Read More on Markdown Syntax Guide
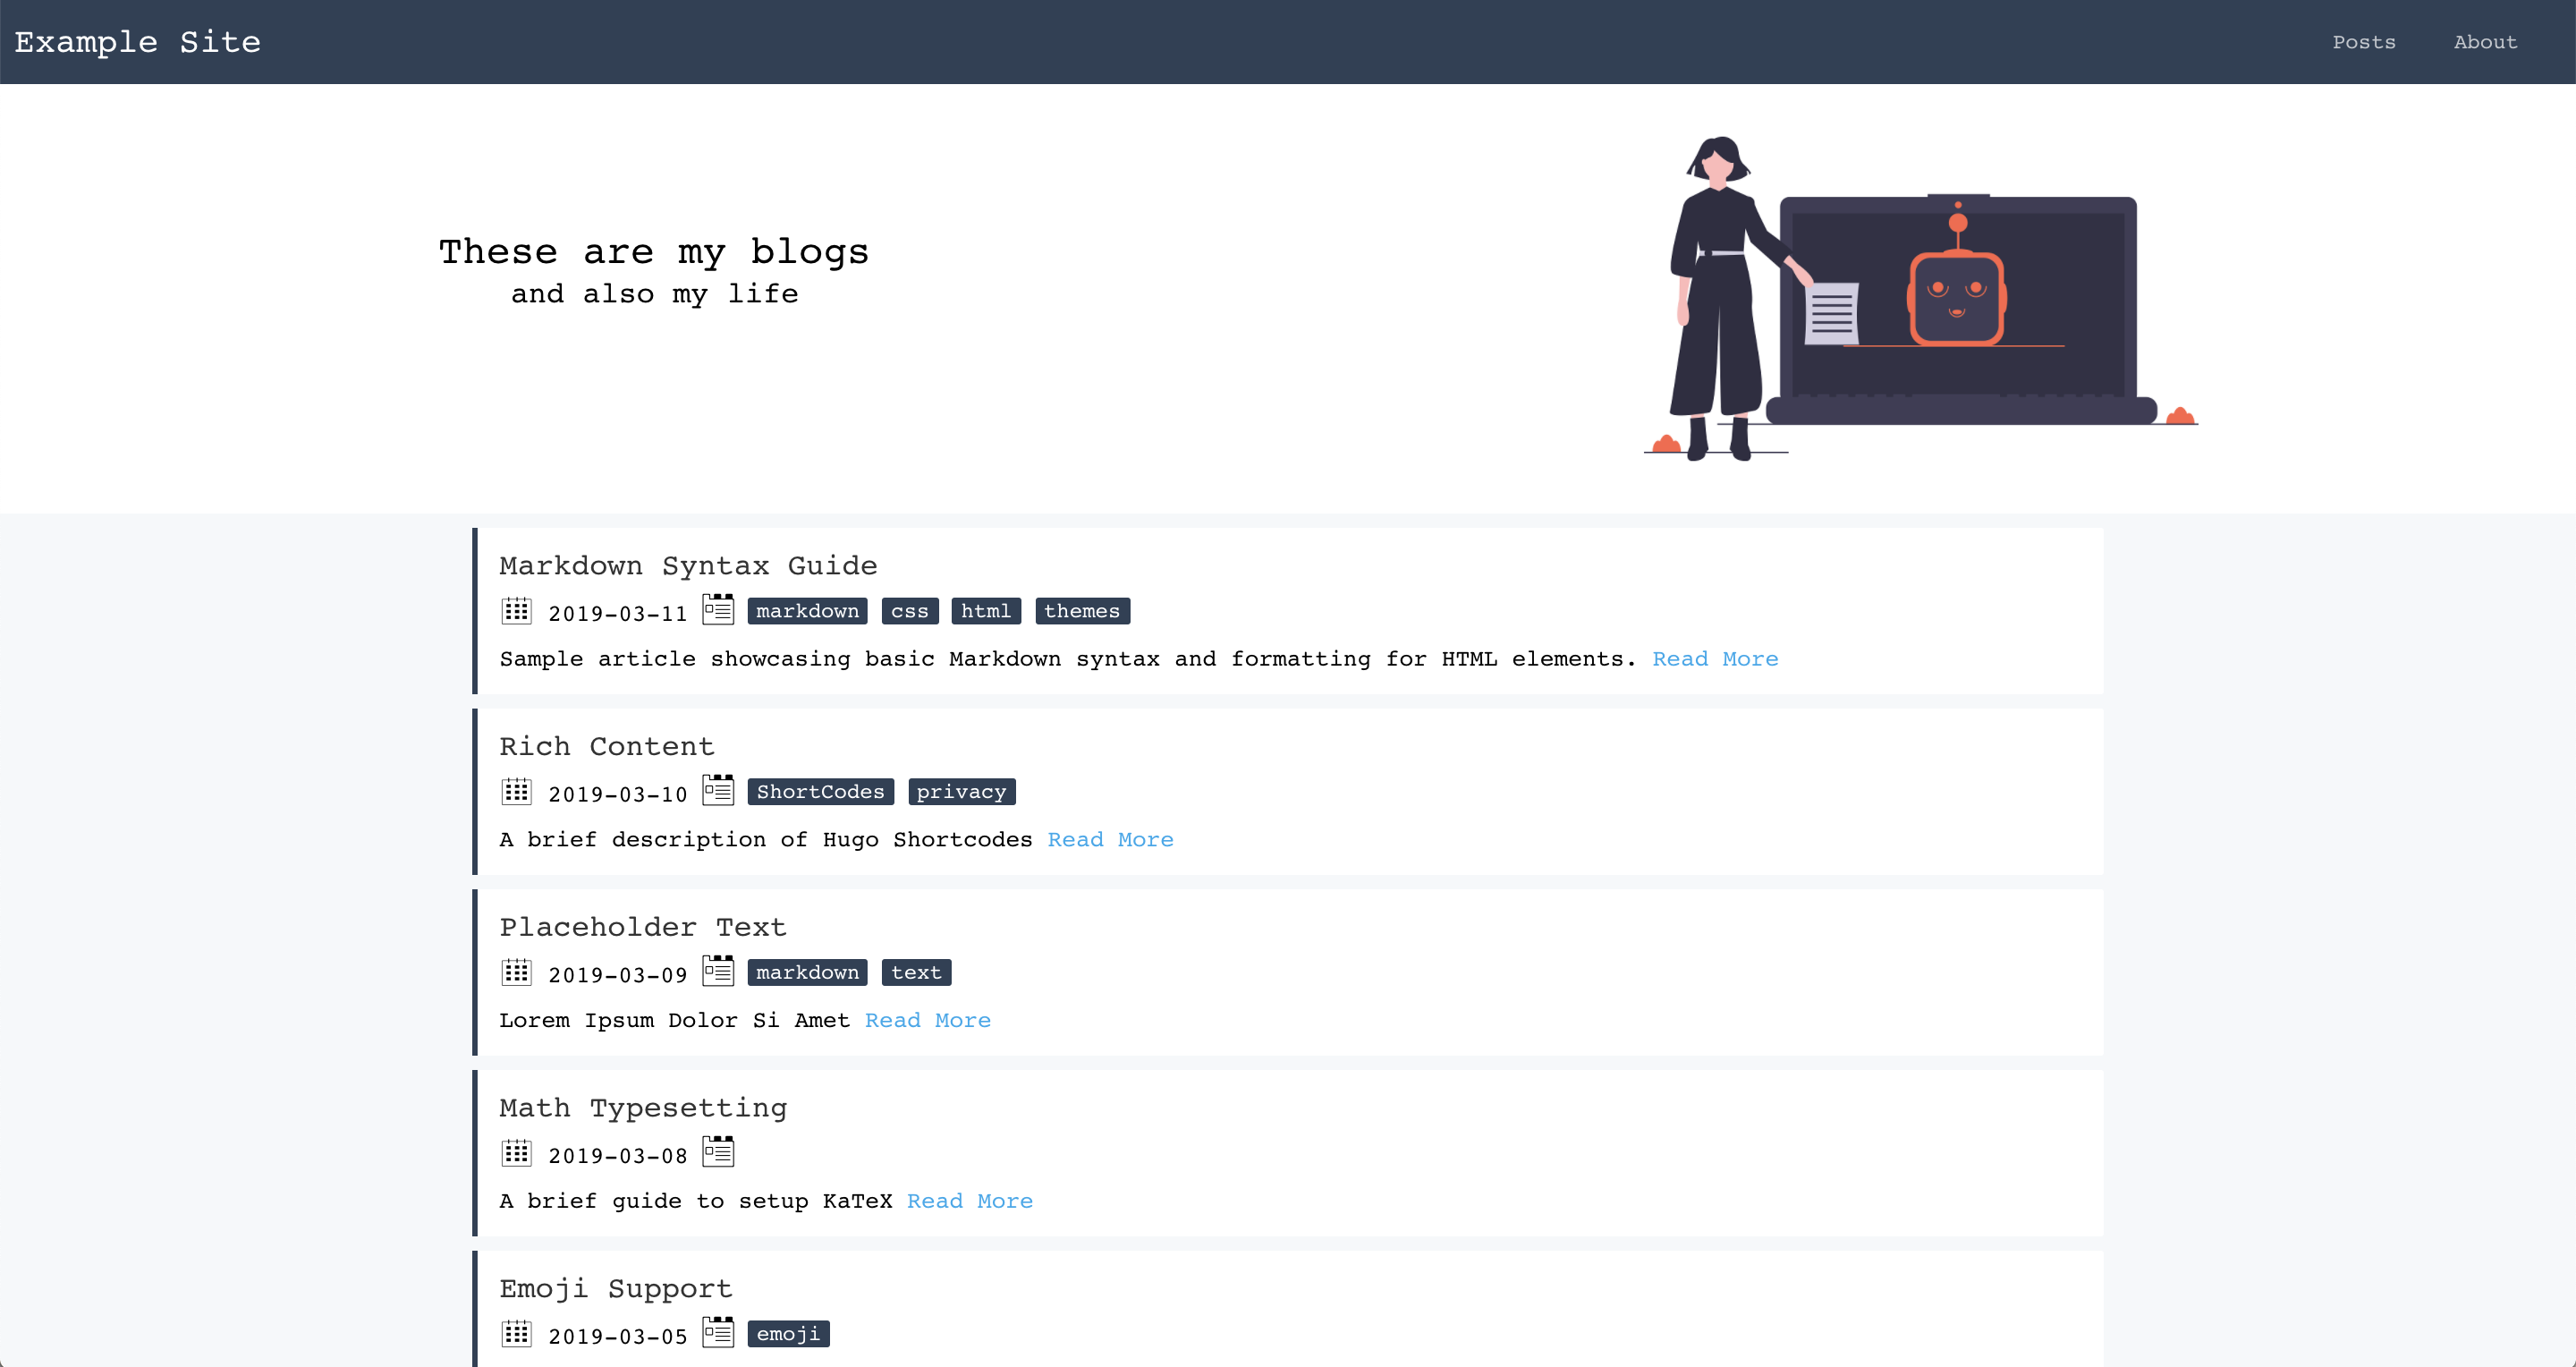Screen dimensions: 2576x1367 click(x=1714, y=659)
